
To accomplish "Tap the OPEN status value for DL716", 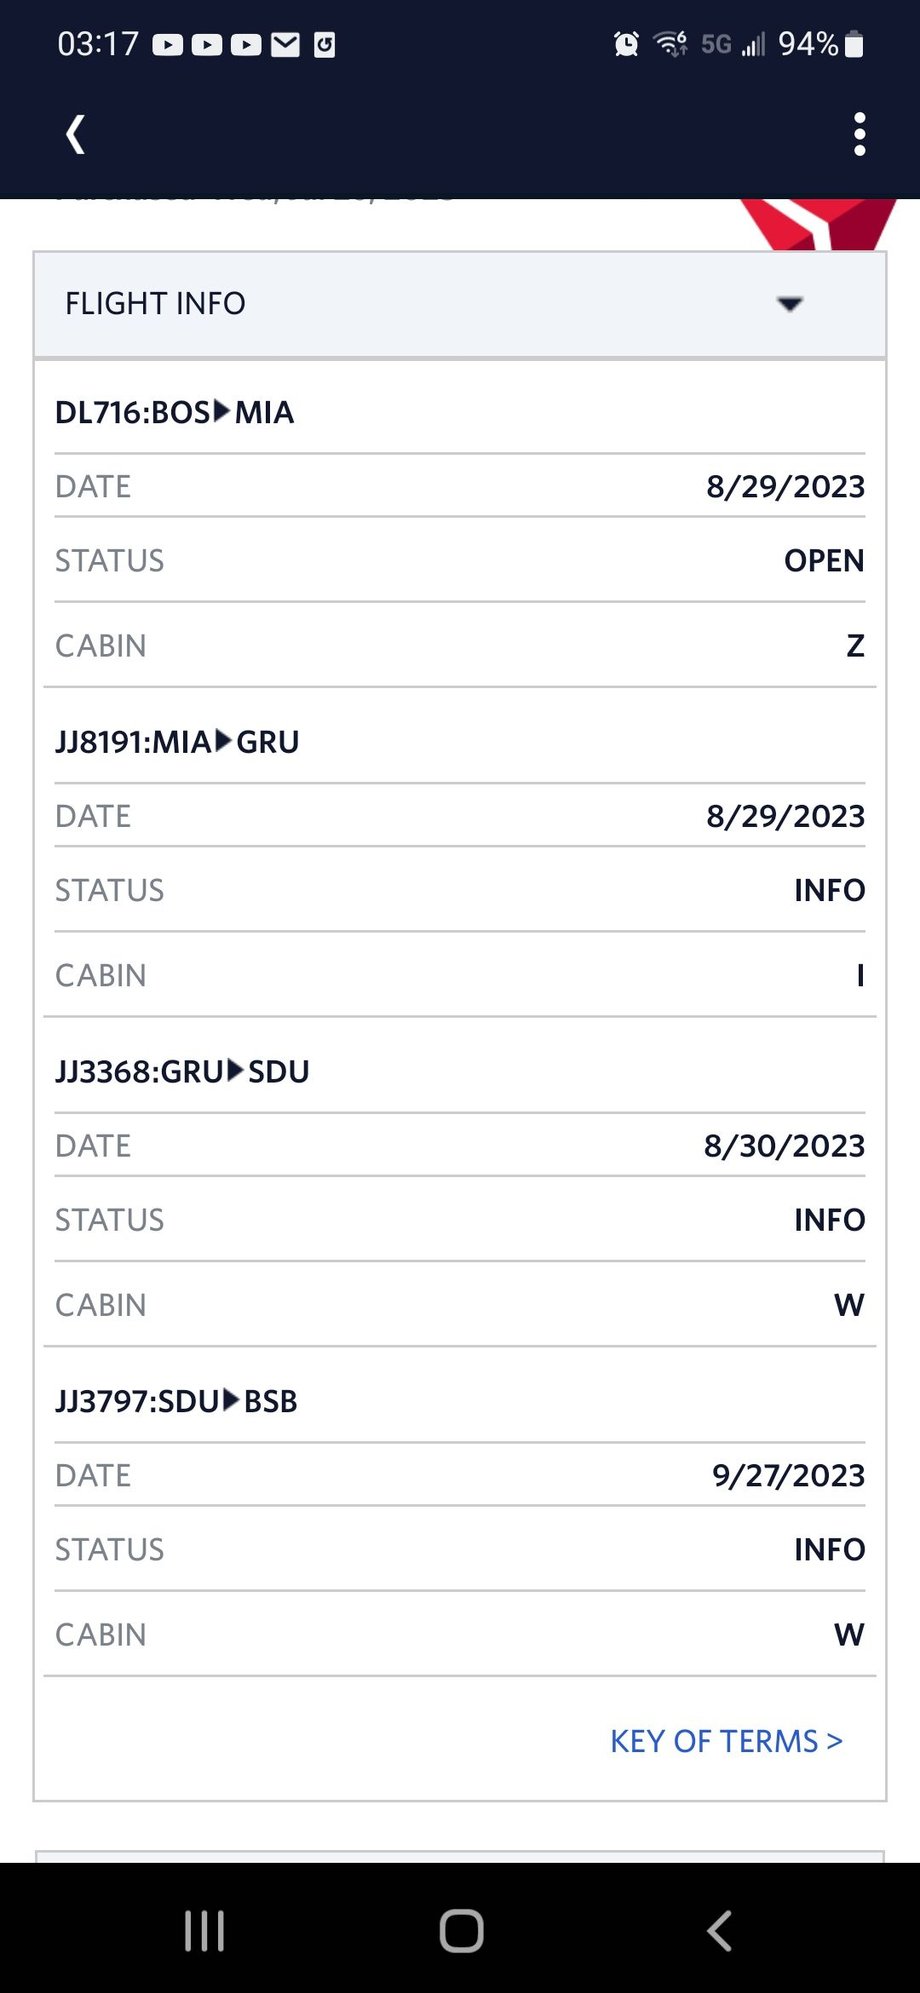I will pos(824,561).
